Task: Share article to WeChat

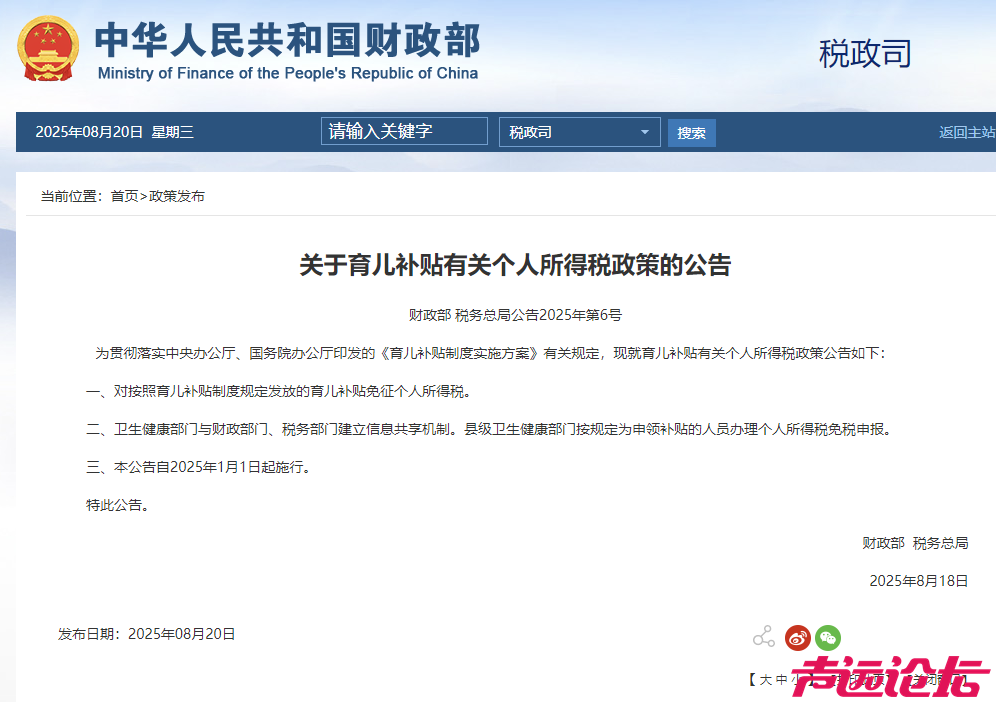Action: (x=827, y=638)
